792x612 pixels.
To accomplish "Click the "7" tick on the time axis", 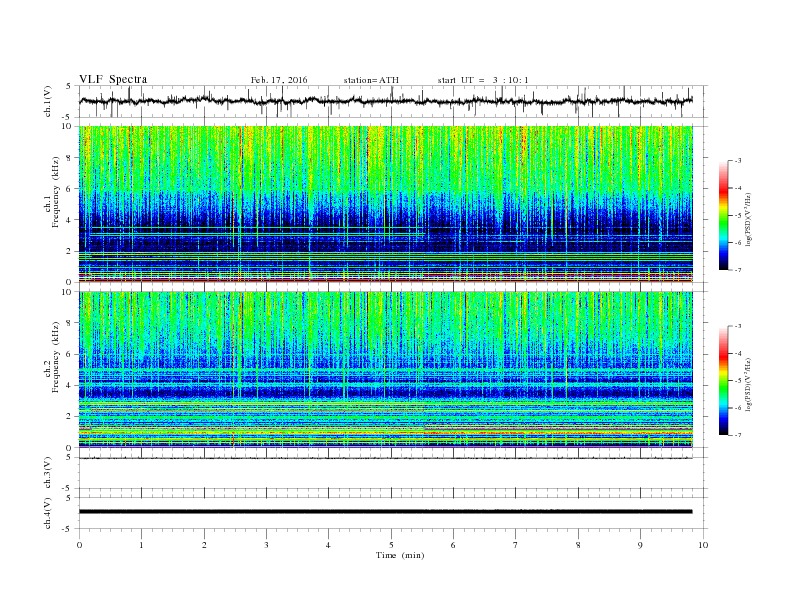I will click(x=516, y=545).
